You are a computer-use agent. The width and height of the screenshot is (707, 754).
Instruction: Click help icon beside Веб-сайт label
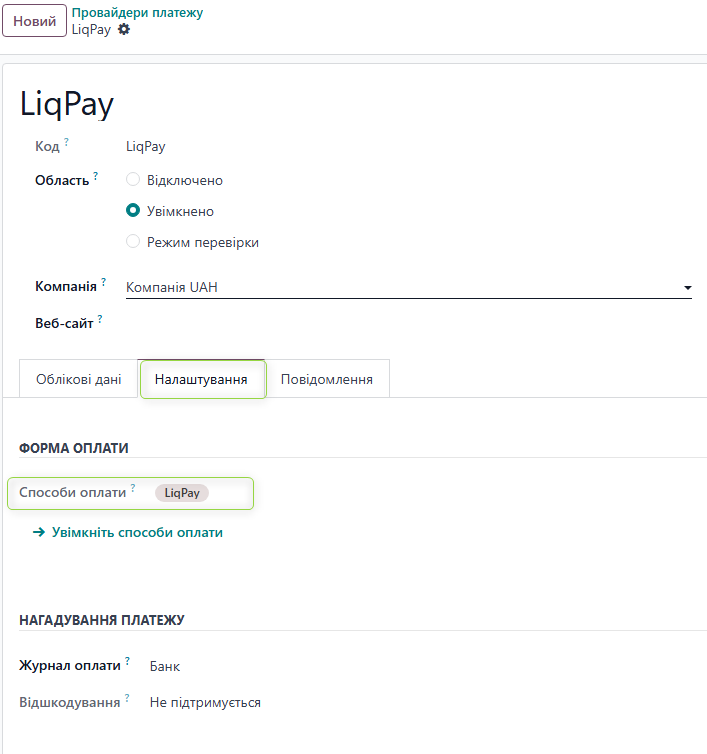(x=100, y=320)
